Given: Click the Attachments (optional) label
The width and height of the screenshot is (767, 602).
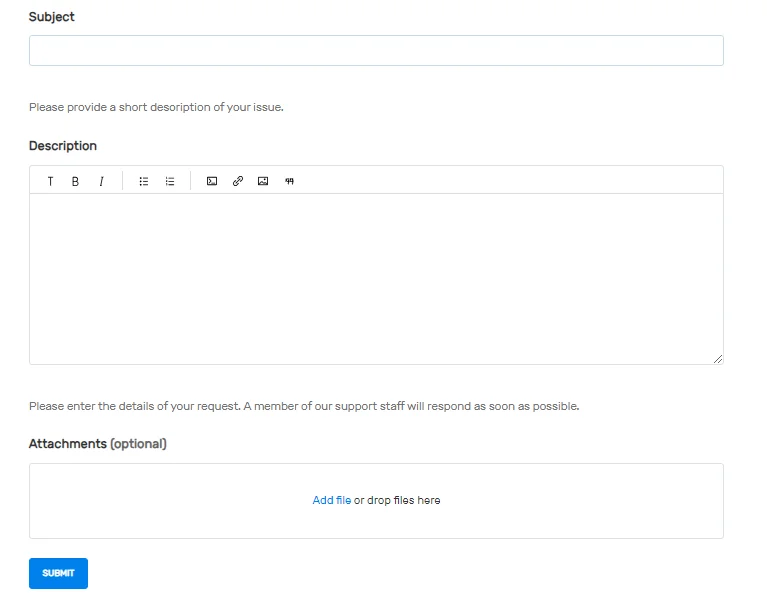Looking at the screenshot, I should point(98,444).
